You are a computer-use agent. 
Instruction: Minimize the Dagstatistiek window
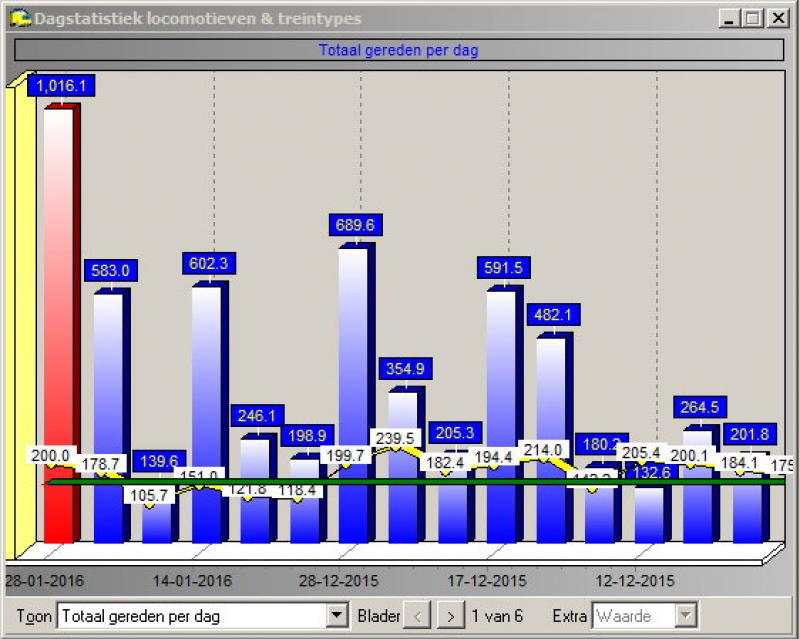730,19
